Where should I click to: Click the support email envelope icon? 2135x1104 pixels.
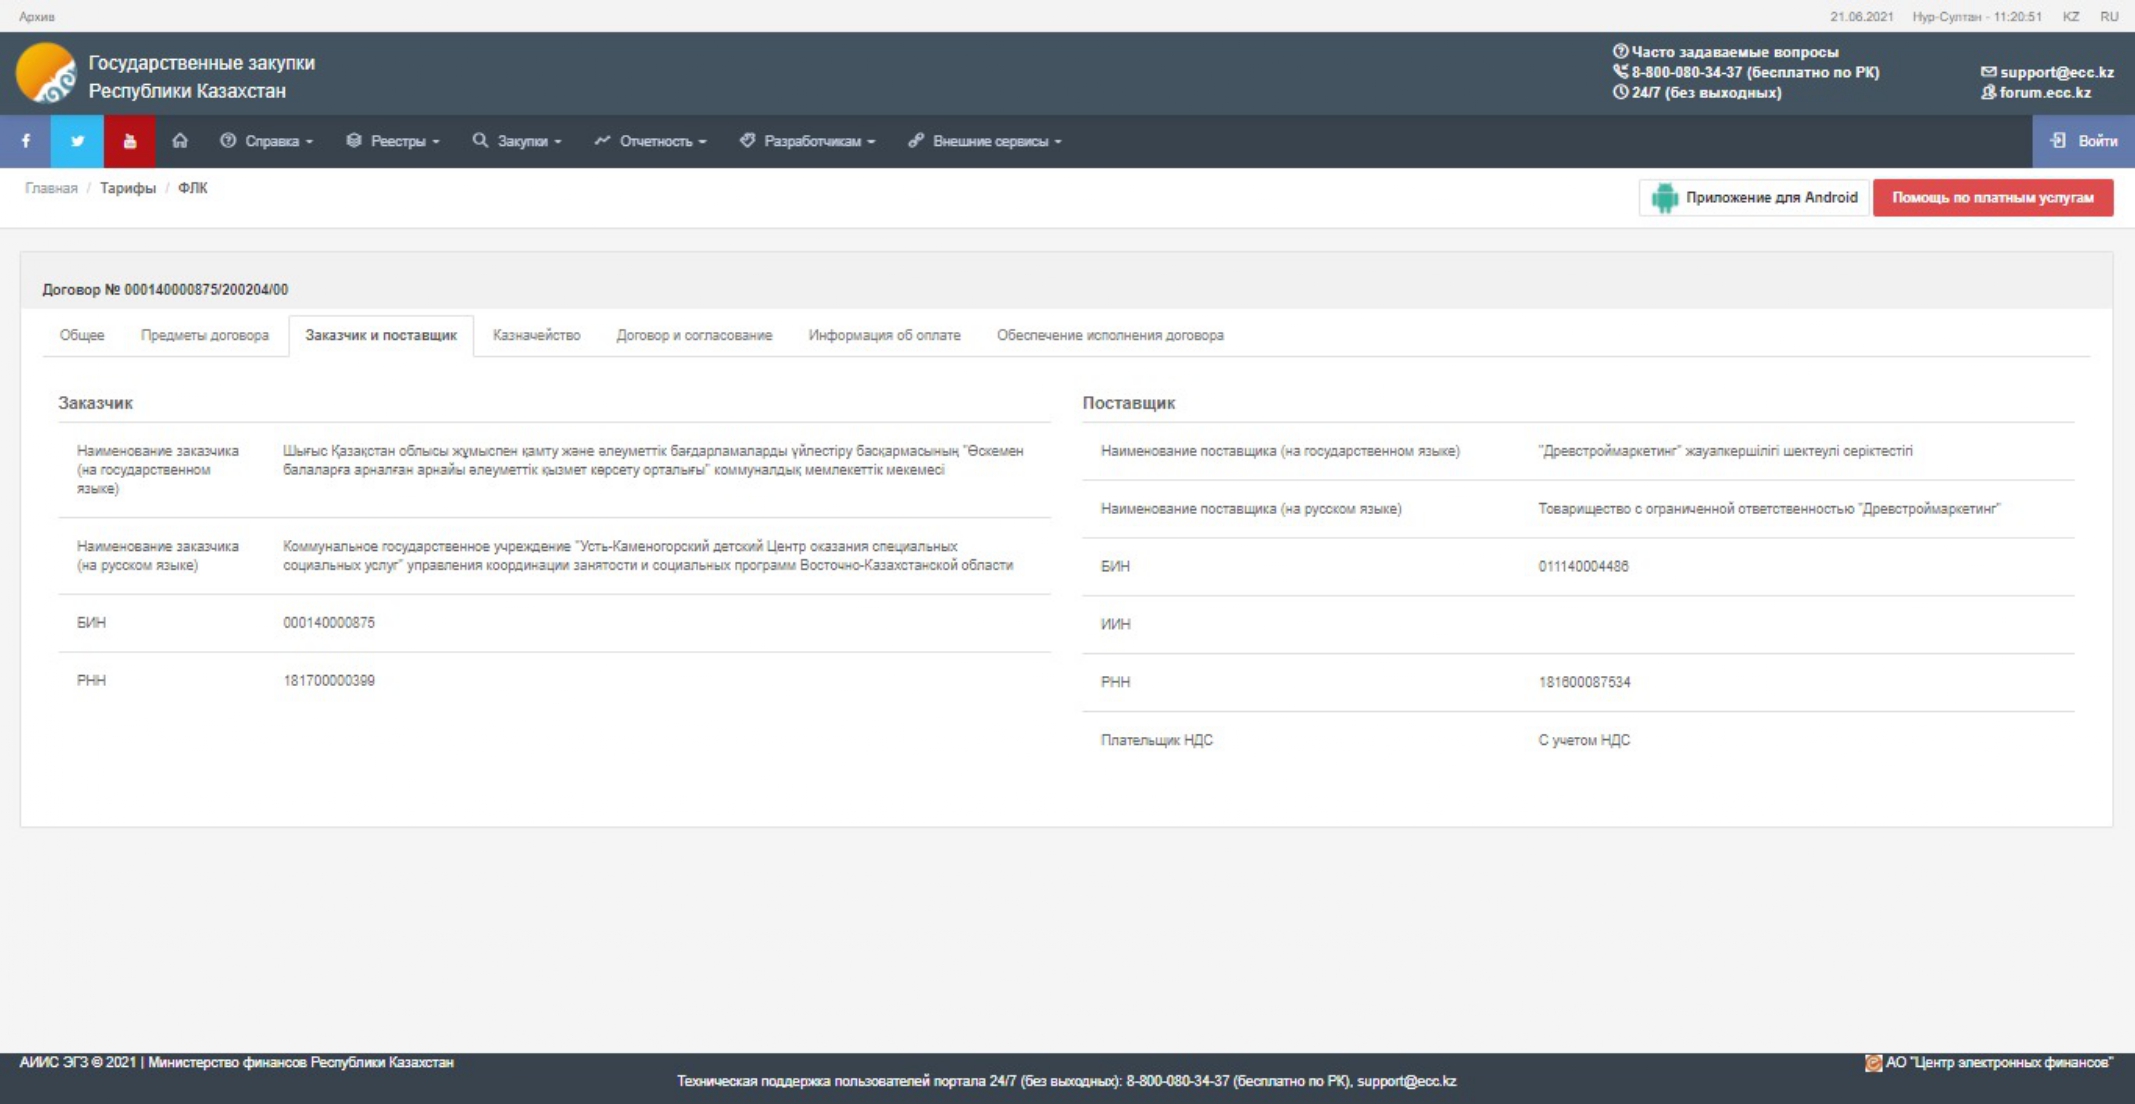(1988, 72)
